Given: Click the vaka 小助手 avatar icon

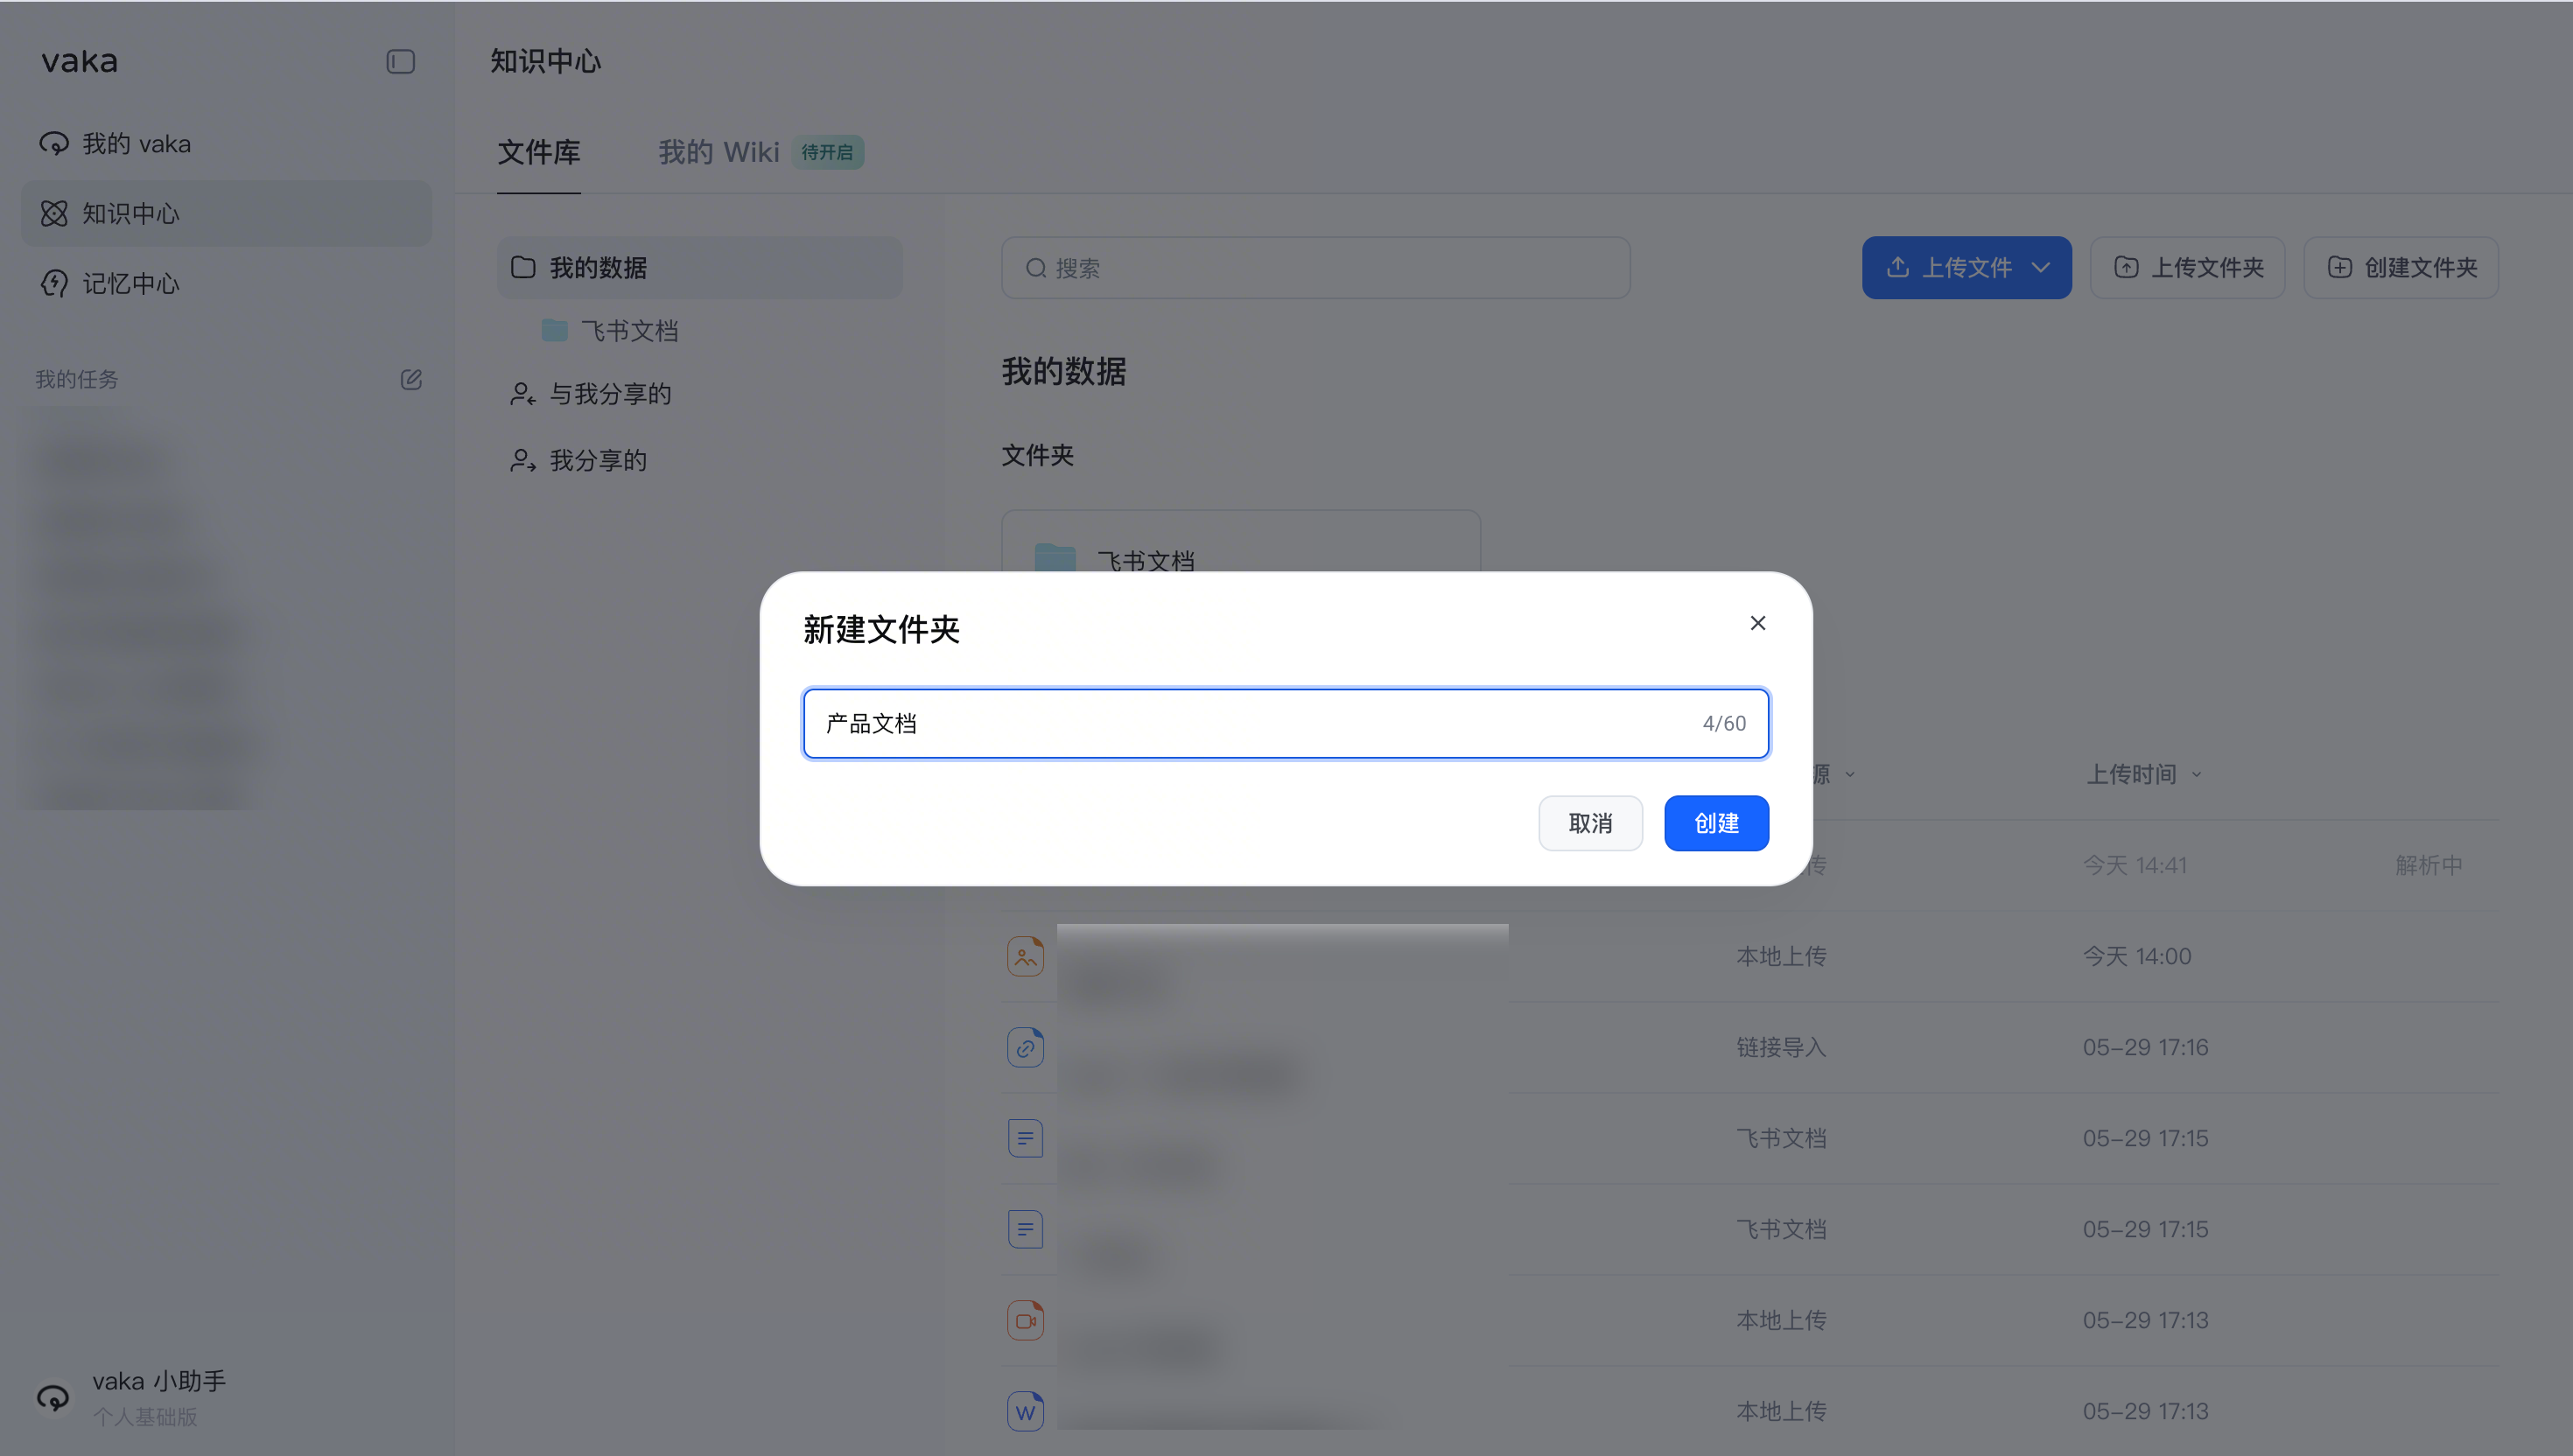Looking at the screenshot, I should coord(53,1398).
